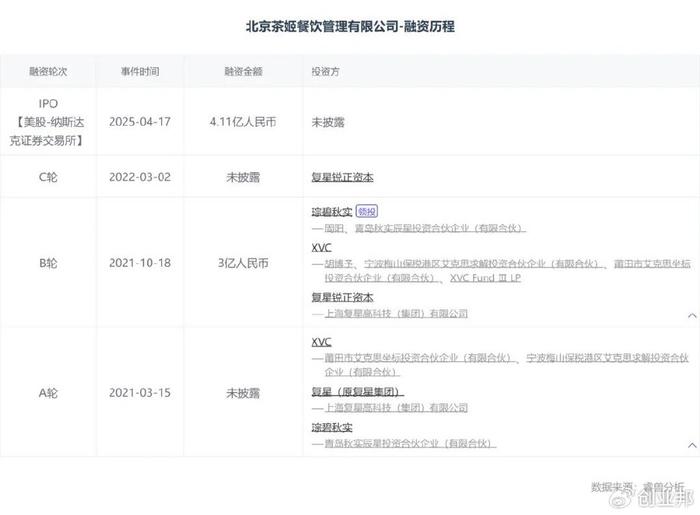Select the B轮 round cell
Screen dimensions: 700x515
tap(48, 263)
